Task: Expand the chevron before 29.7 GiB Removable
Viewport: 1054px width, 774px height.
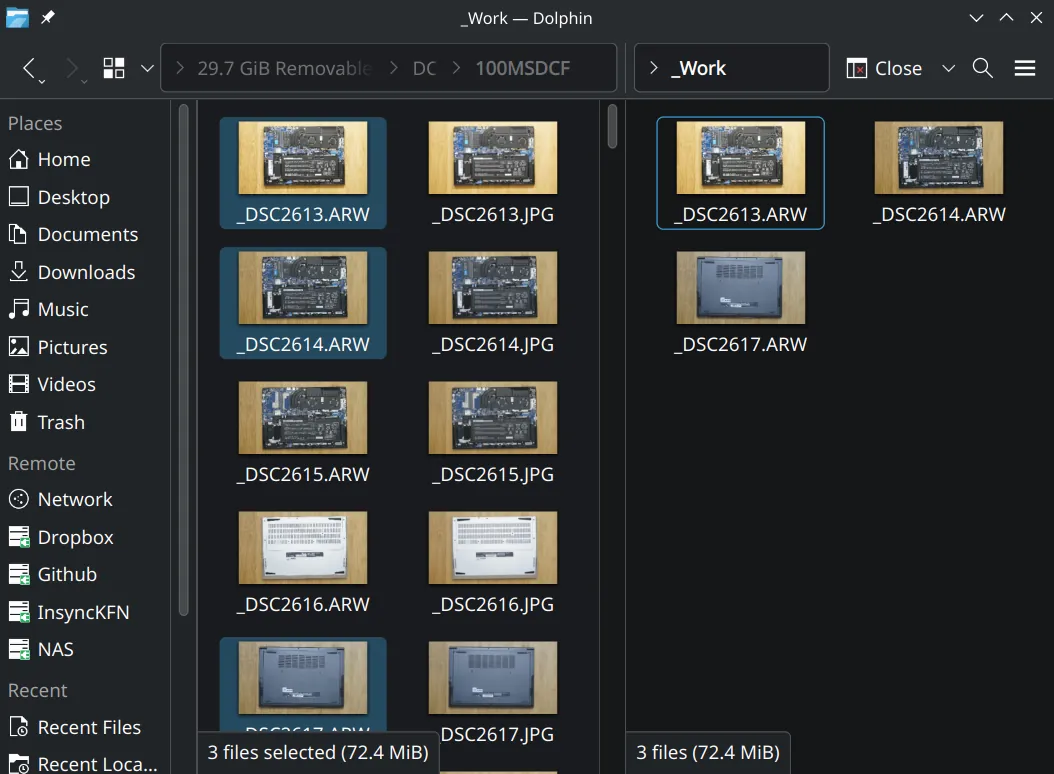Action: (x=179, y=68)
